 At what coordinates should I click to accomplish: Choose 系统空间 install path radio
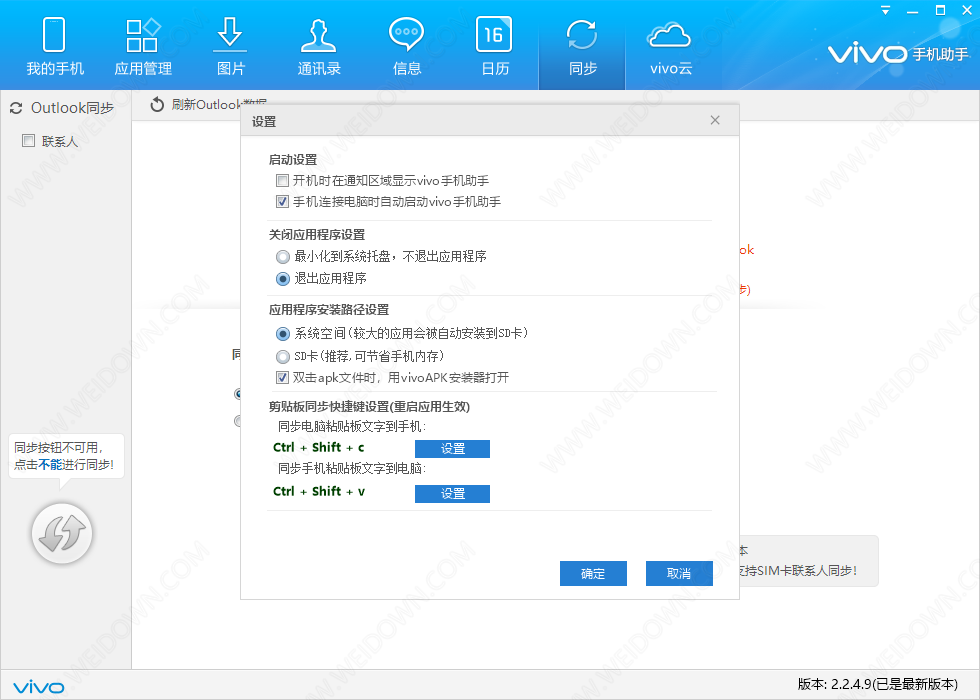tap(283, 334)
